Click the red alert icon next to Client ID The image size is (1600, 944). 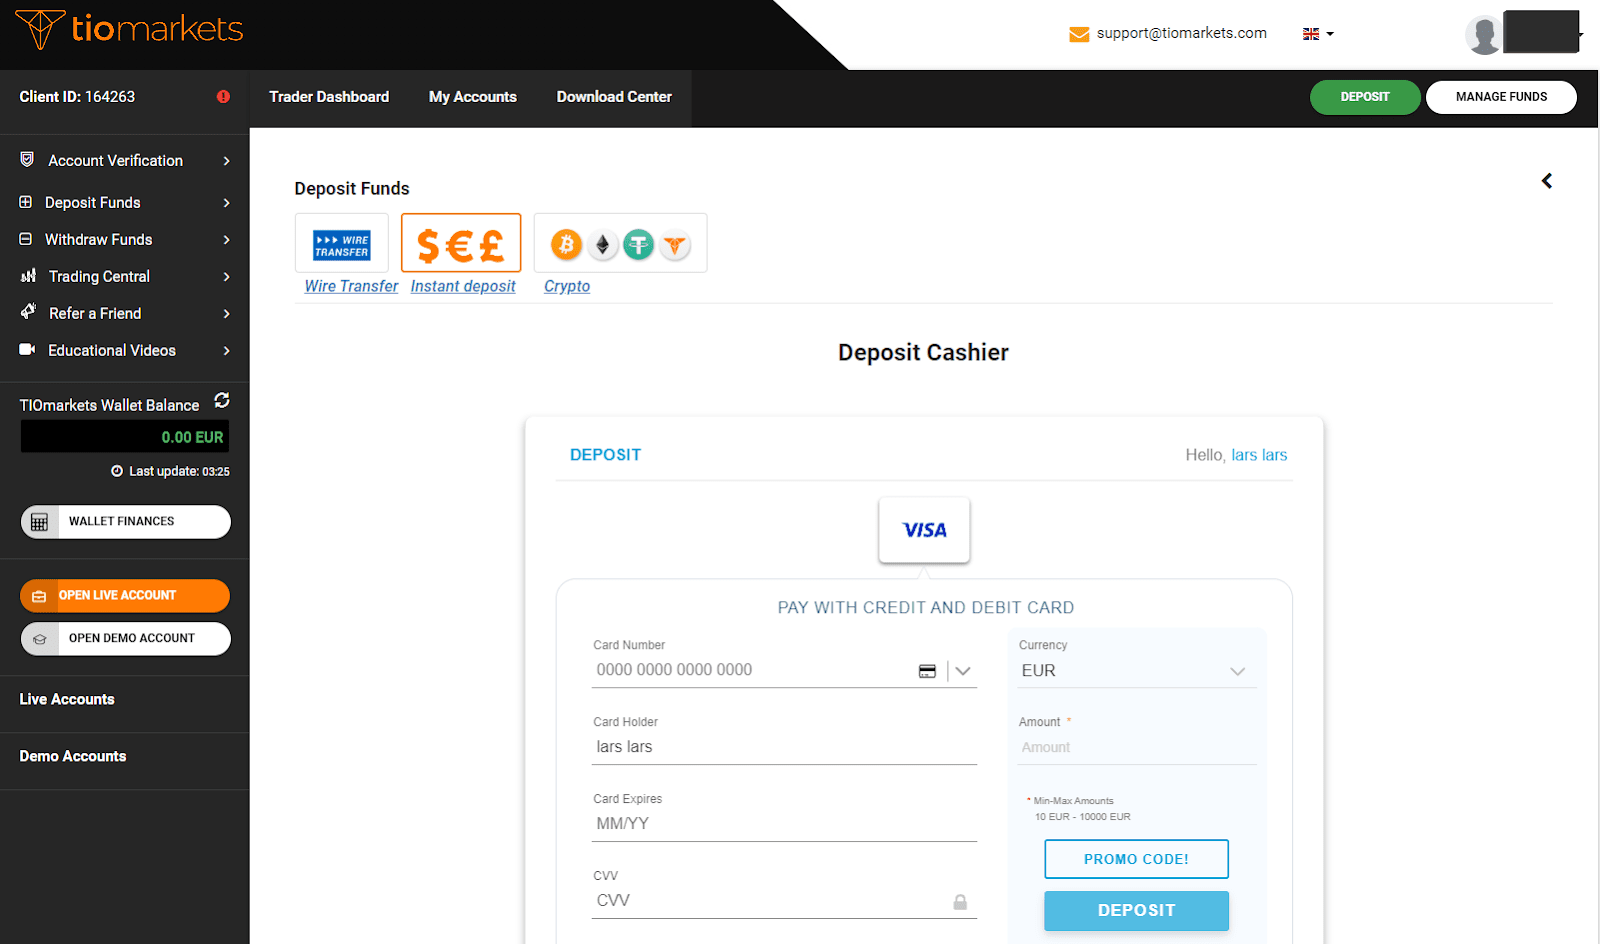[x=223, y=97]
